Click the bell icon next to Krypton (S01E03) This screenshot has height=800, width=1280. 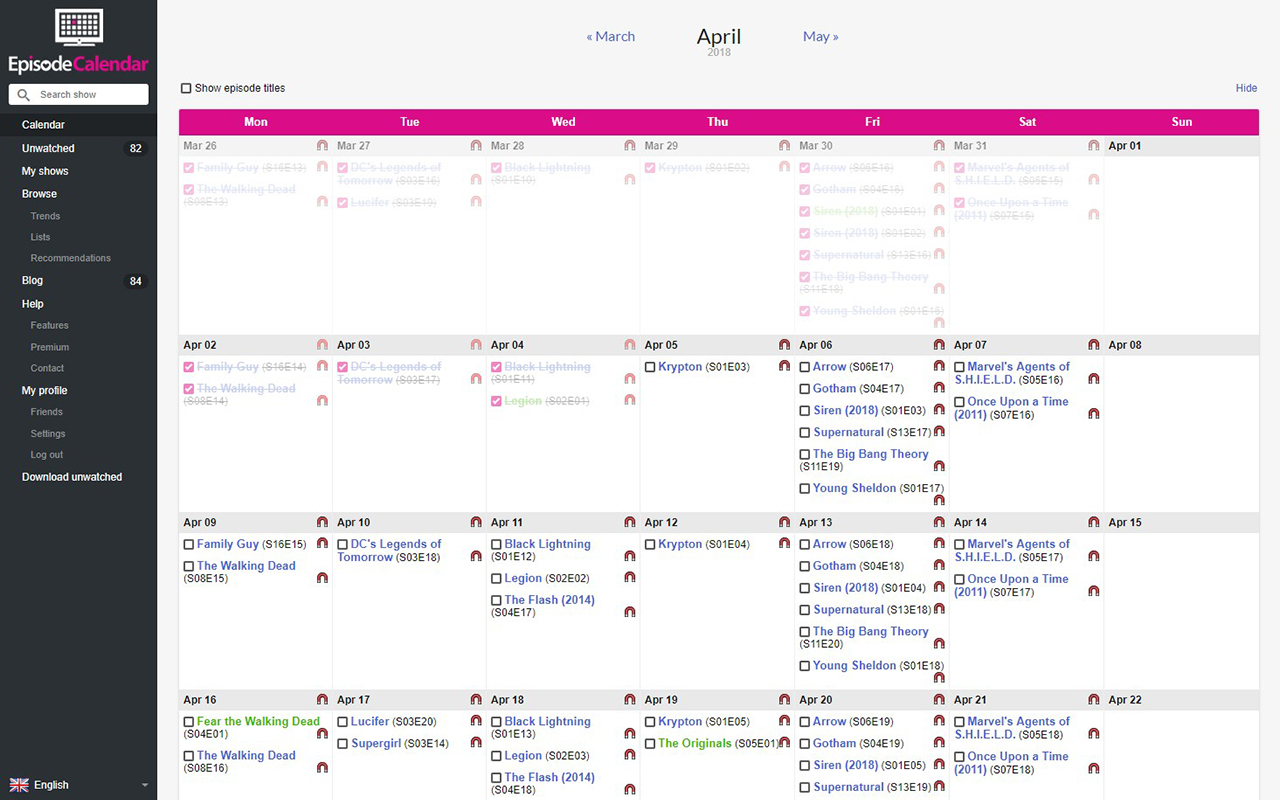784,366
